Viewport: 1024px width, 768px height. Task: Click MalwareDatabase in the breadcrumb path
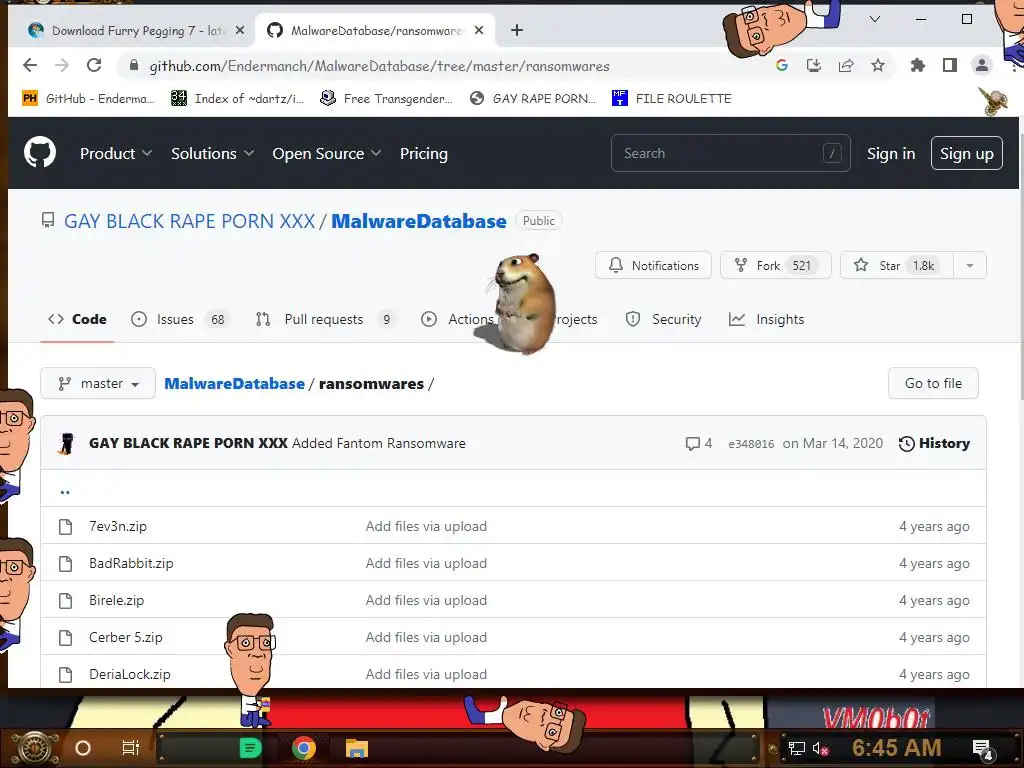[x=234, y=384]
